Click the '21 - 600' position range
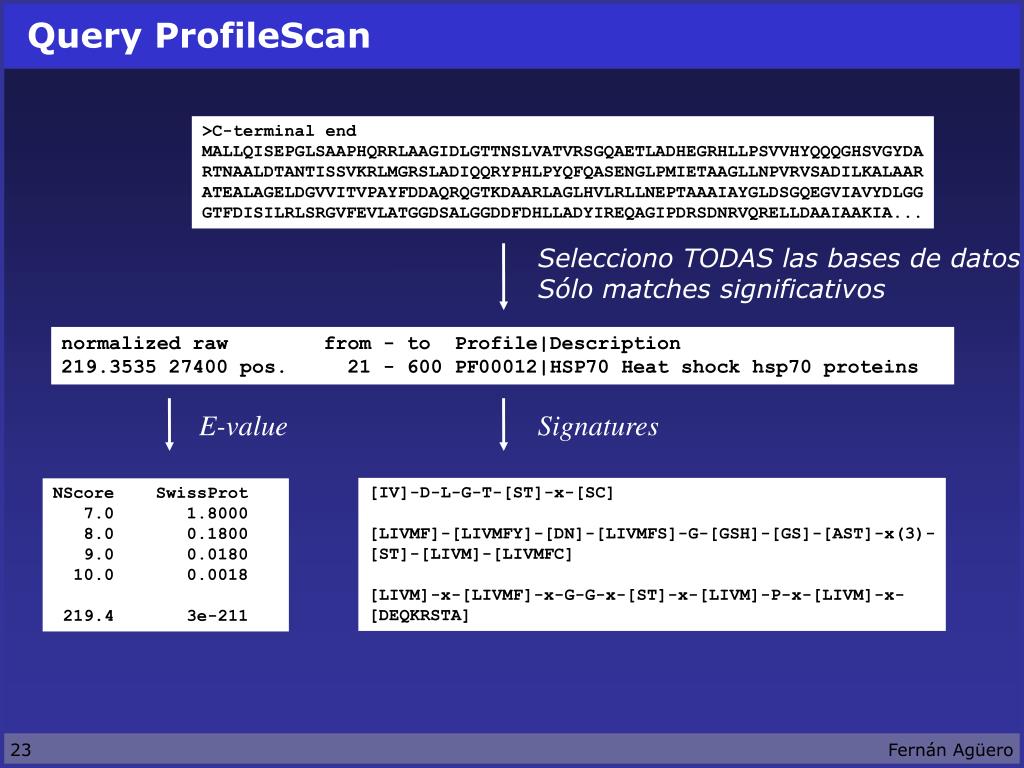The image size is (1024, 768). 394,367
